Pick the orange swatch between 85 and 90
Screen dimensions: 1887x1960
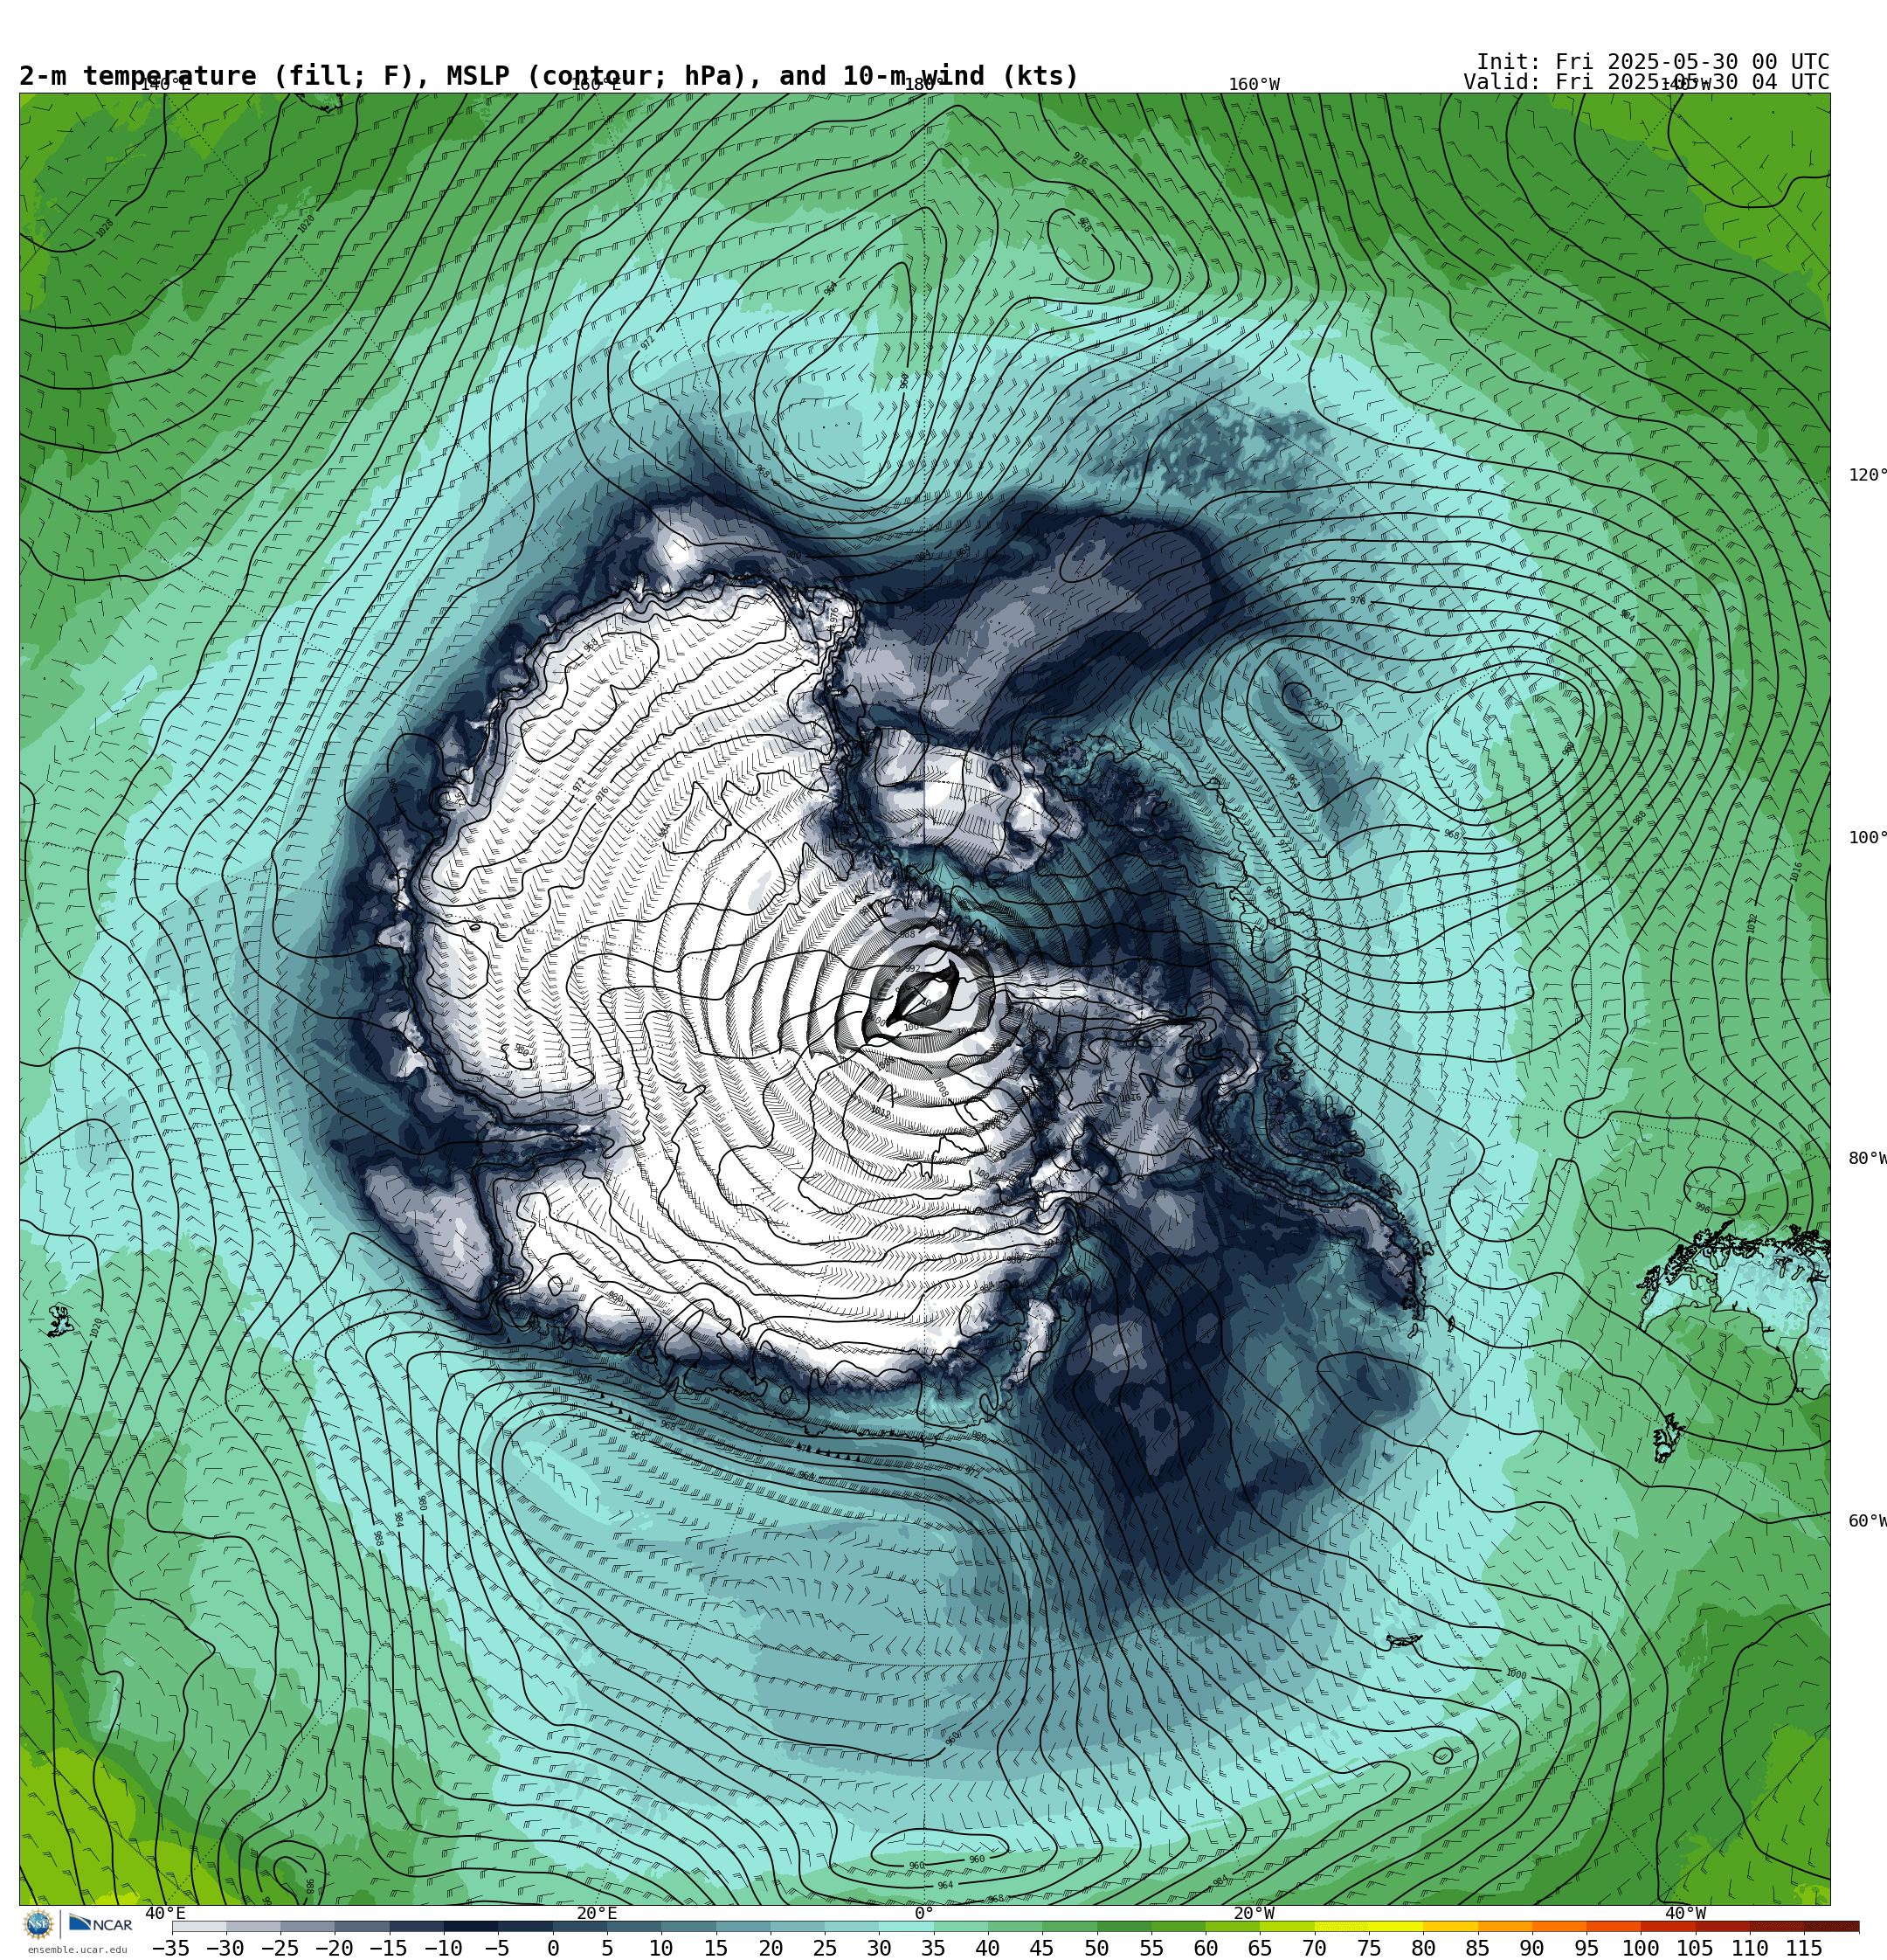(x=1505, y=1927)
